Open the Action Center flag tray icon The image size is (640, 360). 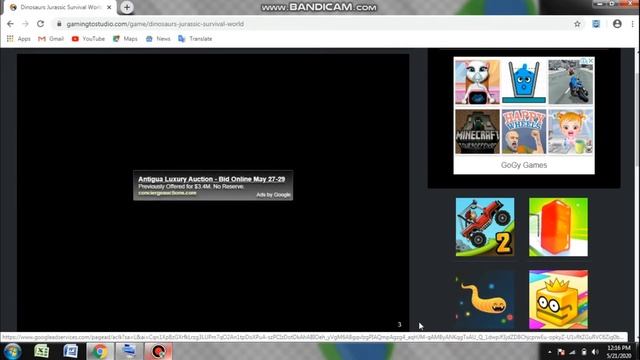pyautogui.click(x=561, y=352)
